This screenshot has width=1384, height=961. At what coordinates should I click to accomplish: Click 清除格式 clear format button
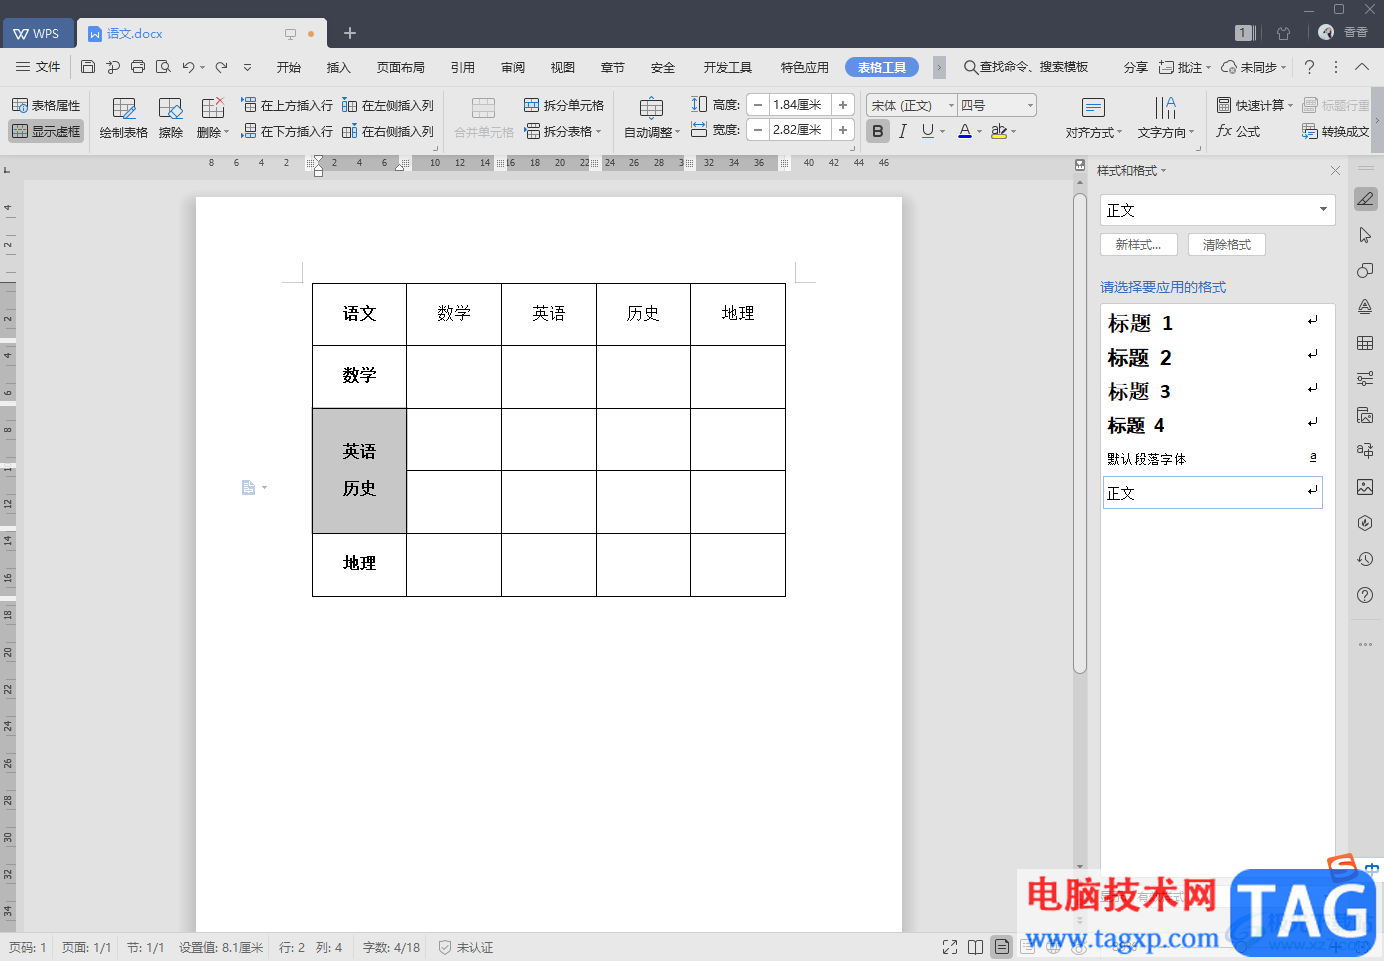coord(1227,245)
